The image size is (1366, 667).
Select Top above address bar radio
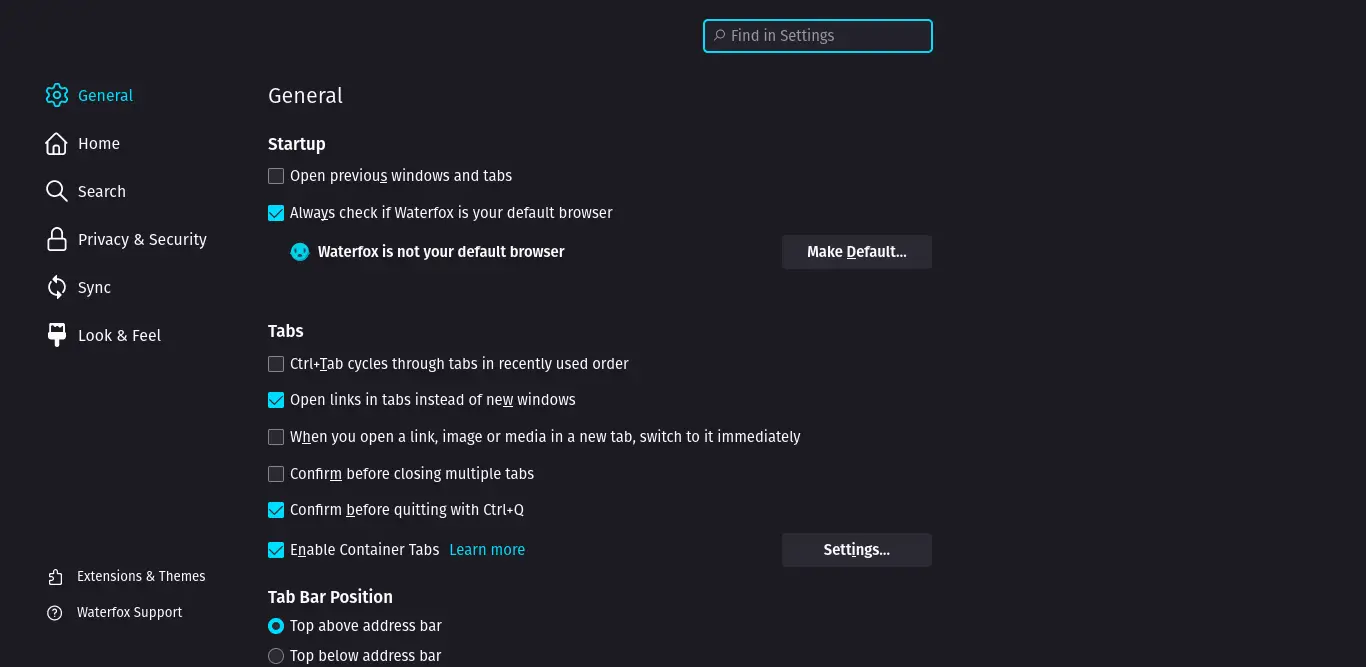coord(276,626)
